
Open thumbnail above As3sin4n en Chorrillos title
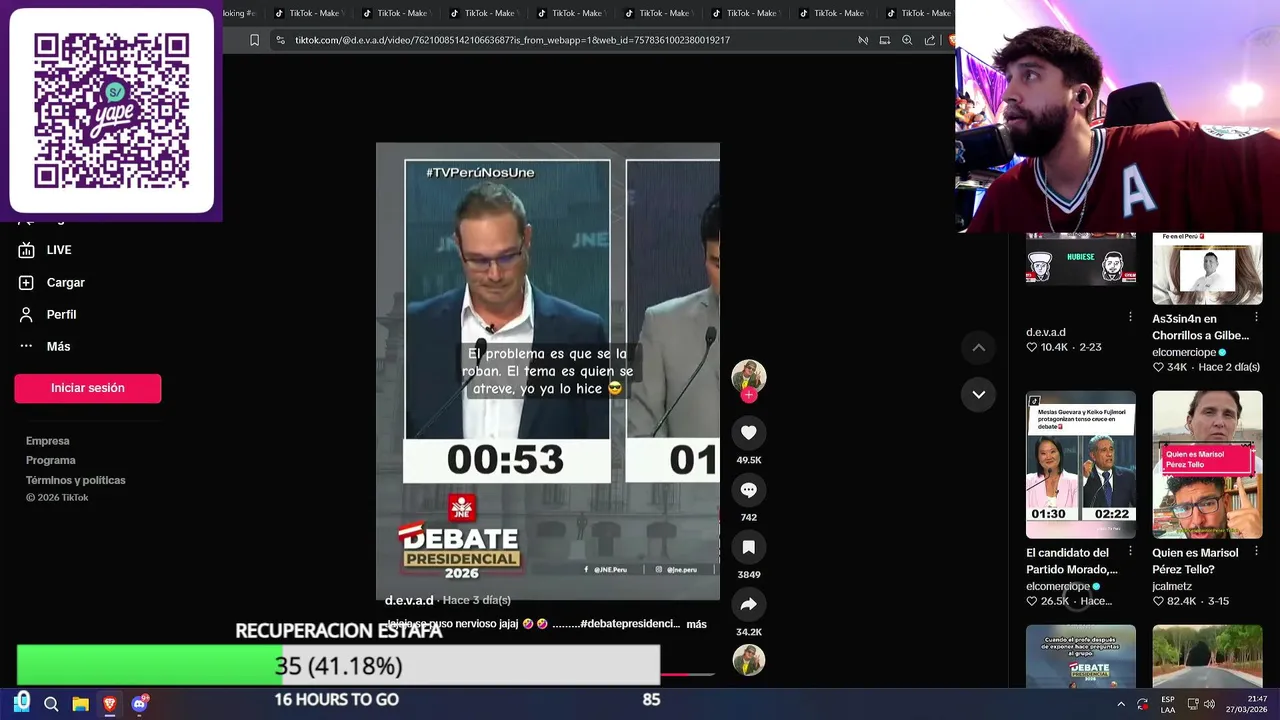[x=1207, y=268]
